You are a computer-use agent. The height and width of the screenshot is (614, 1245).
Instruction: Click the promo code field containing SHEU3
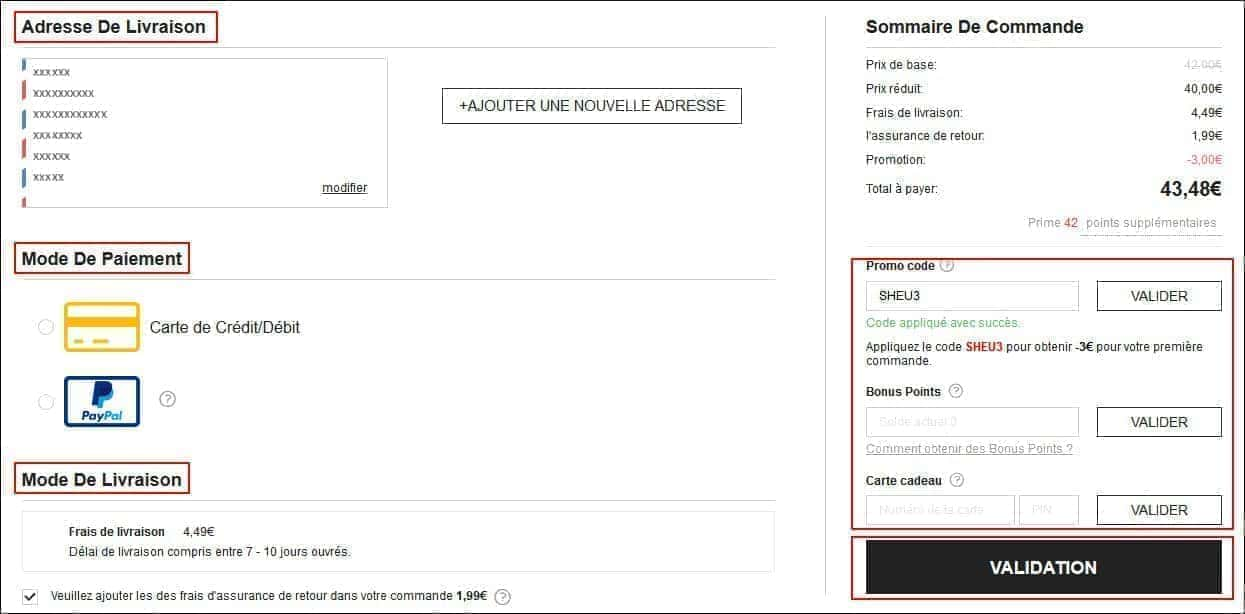[972, 296]
